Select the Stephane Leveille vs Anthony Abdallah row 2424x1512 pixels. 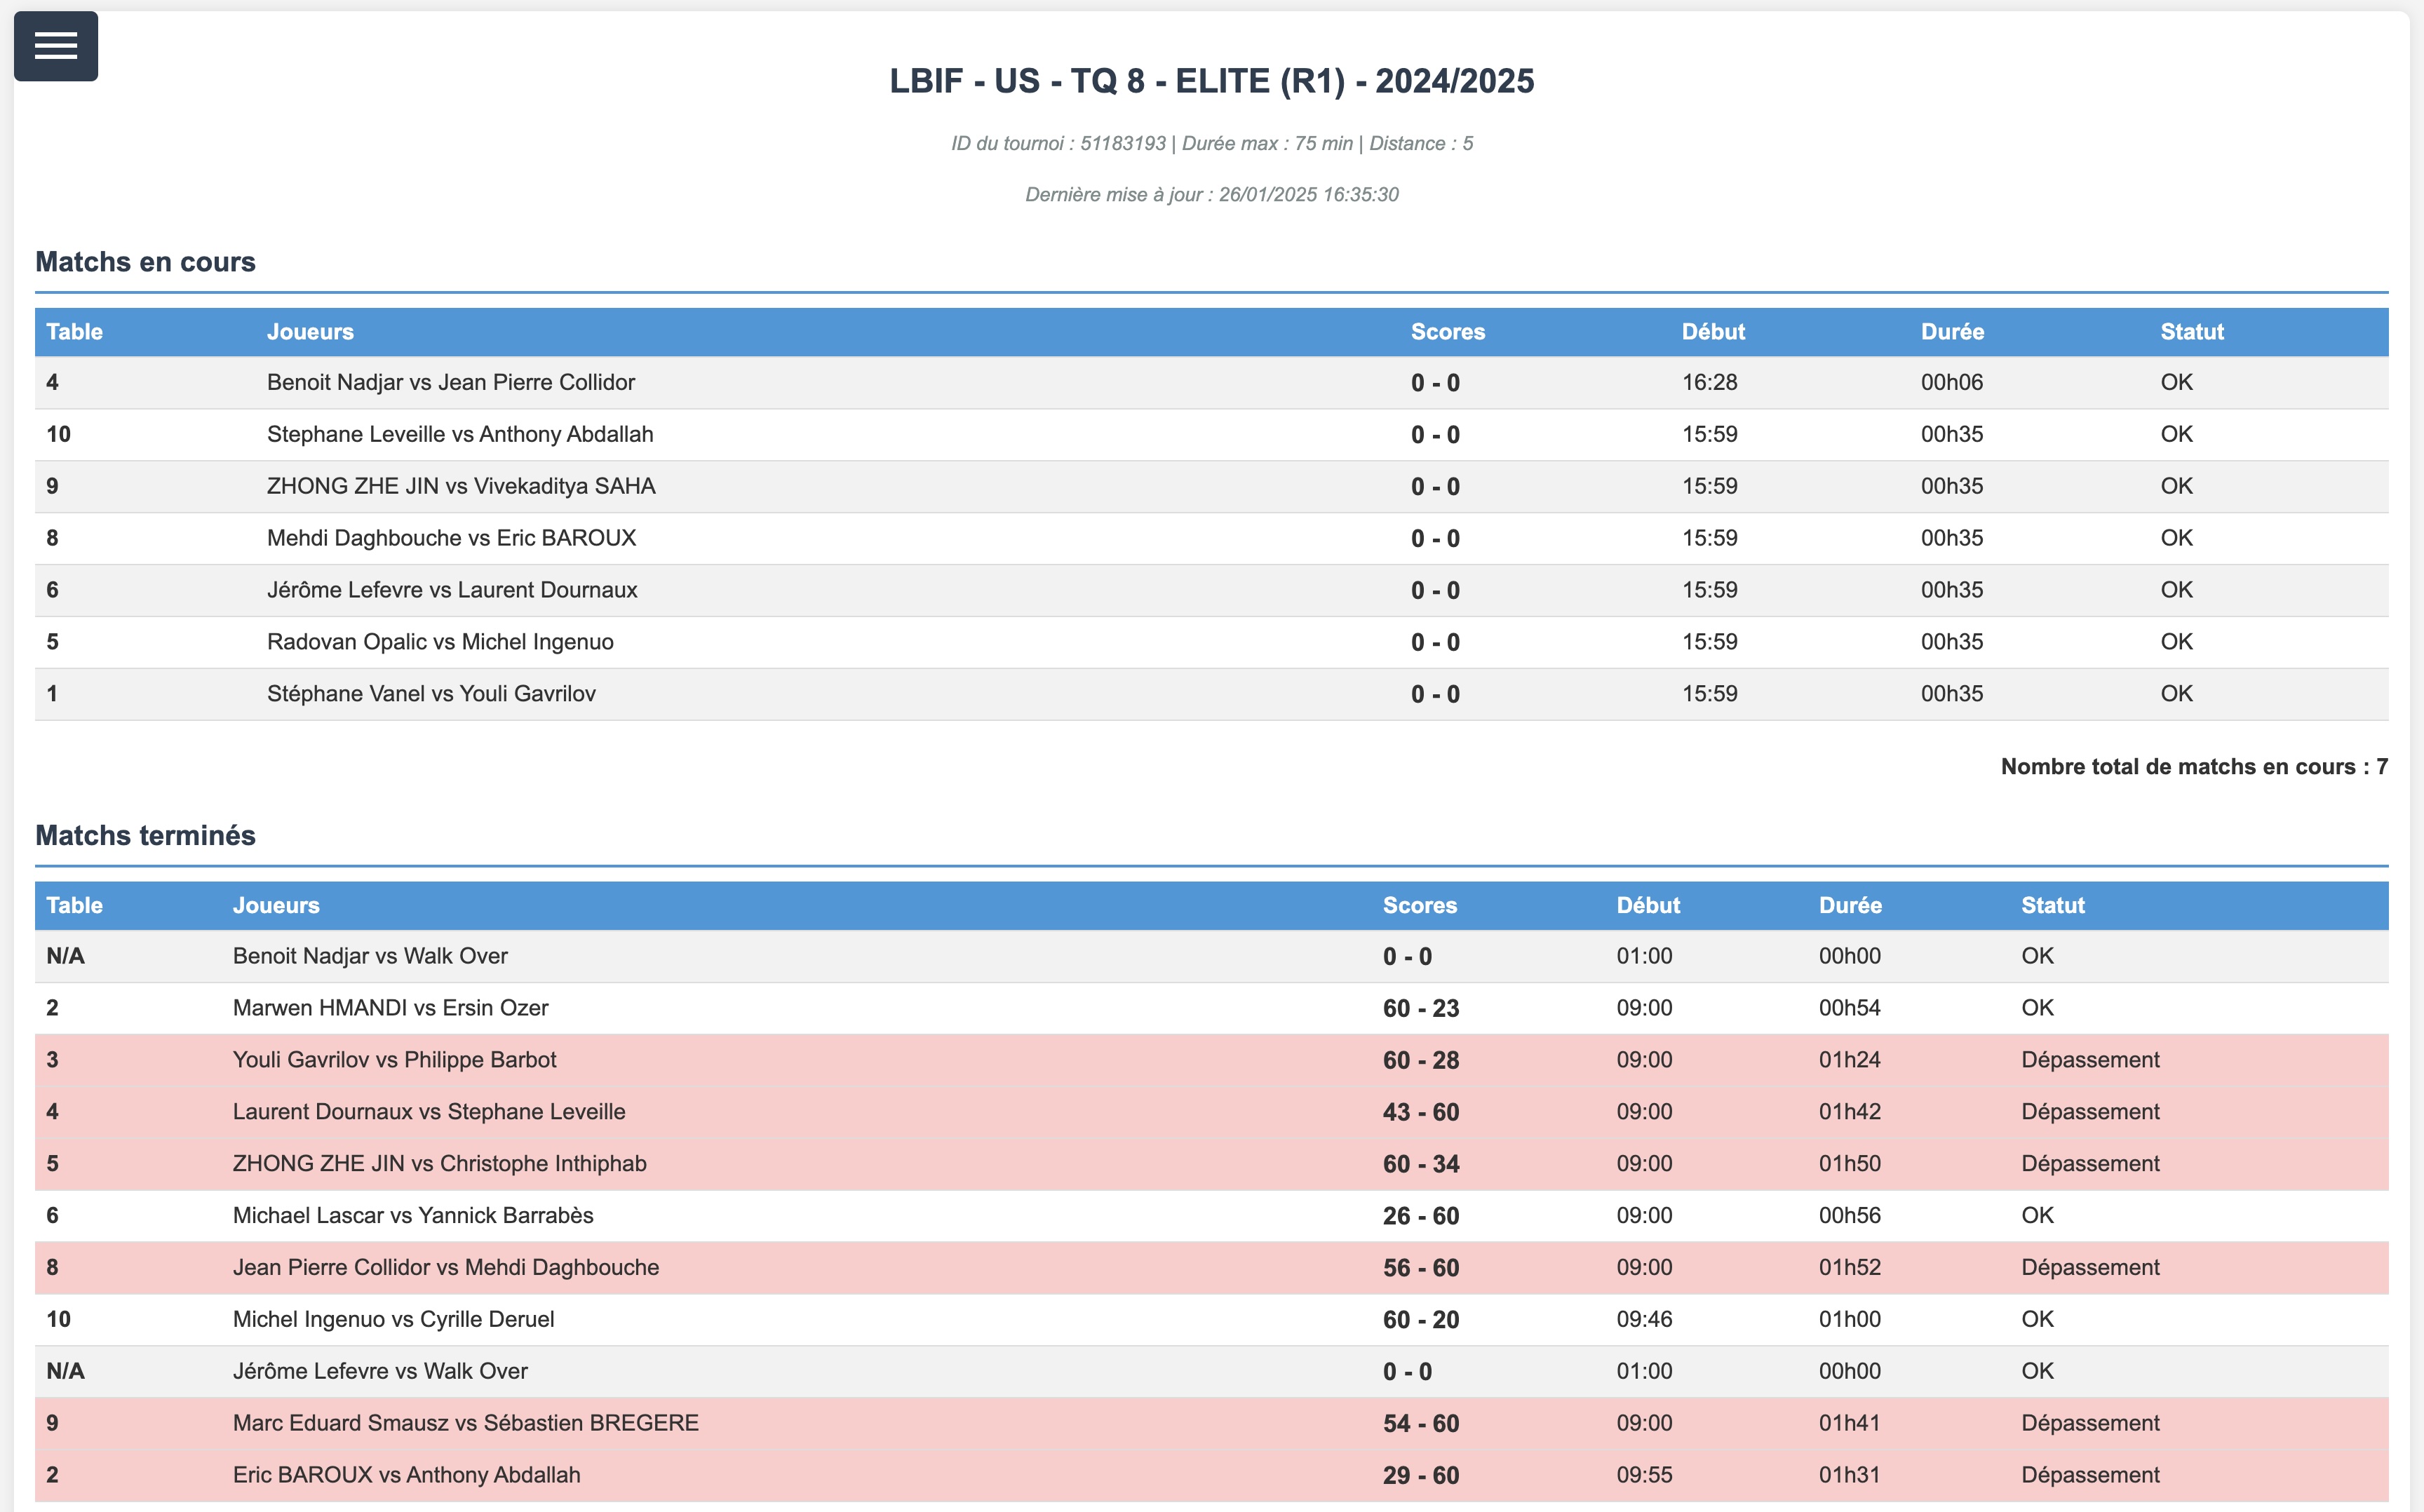(x=459, y=434)
